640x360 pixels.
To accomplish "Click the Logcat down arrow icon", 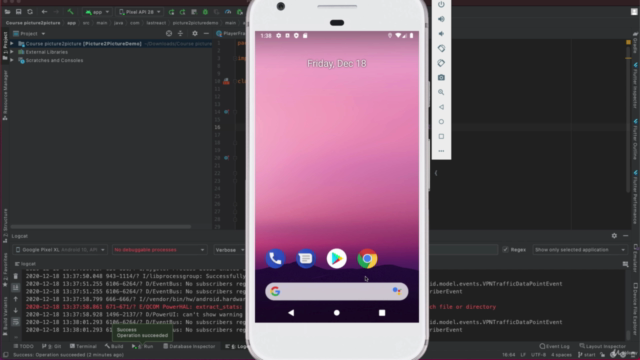I will [x=16, y=310].
